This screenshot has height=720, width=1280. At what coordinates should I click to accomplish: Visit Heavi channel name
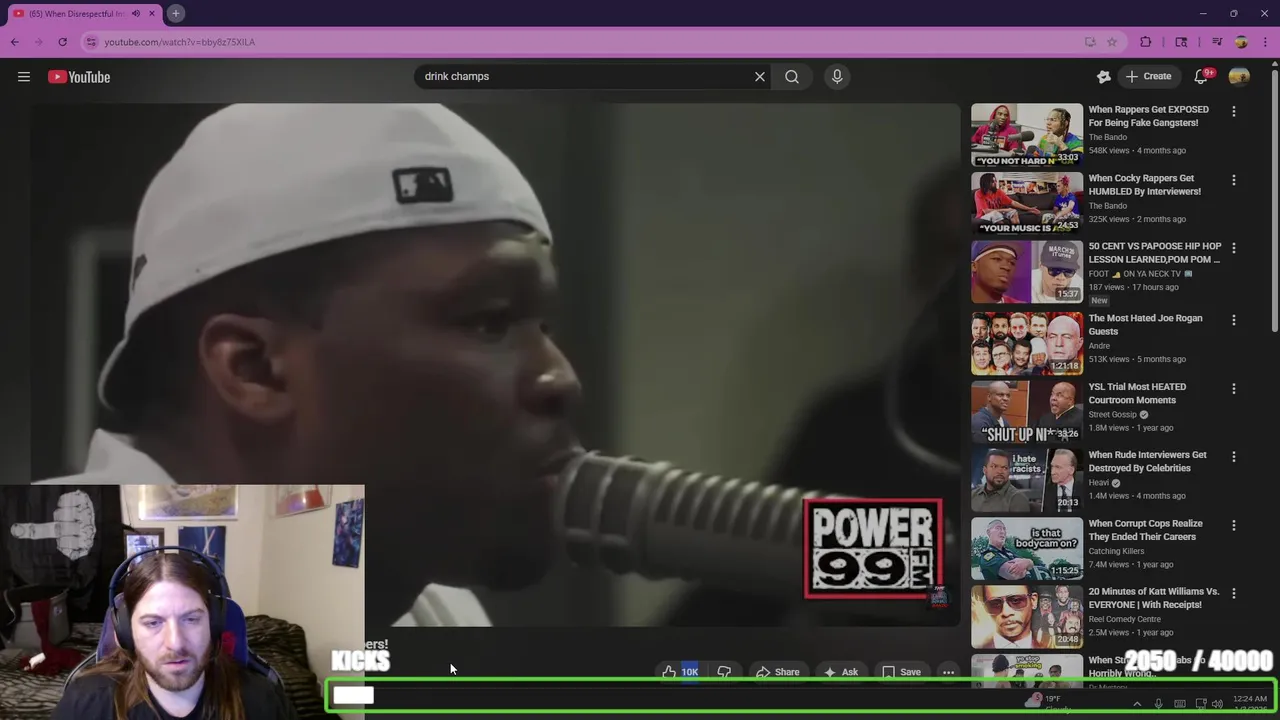pyautogui.click(x=1098, y=483)
